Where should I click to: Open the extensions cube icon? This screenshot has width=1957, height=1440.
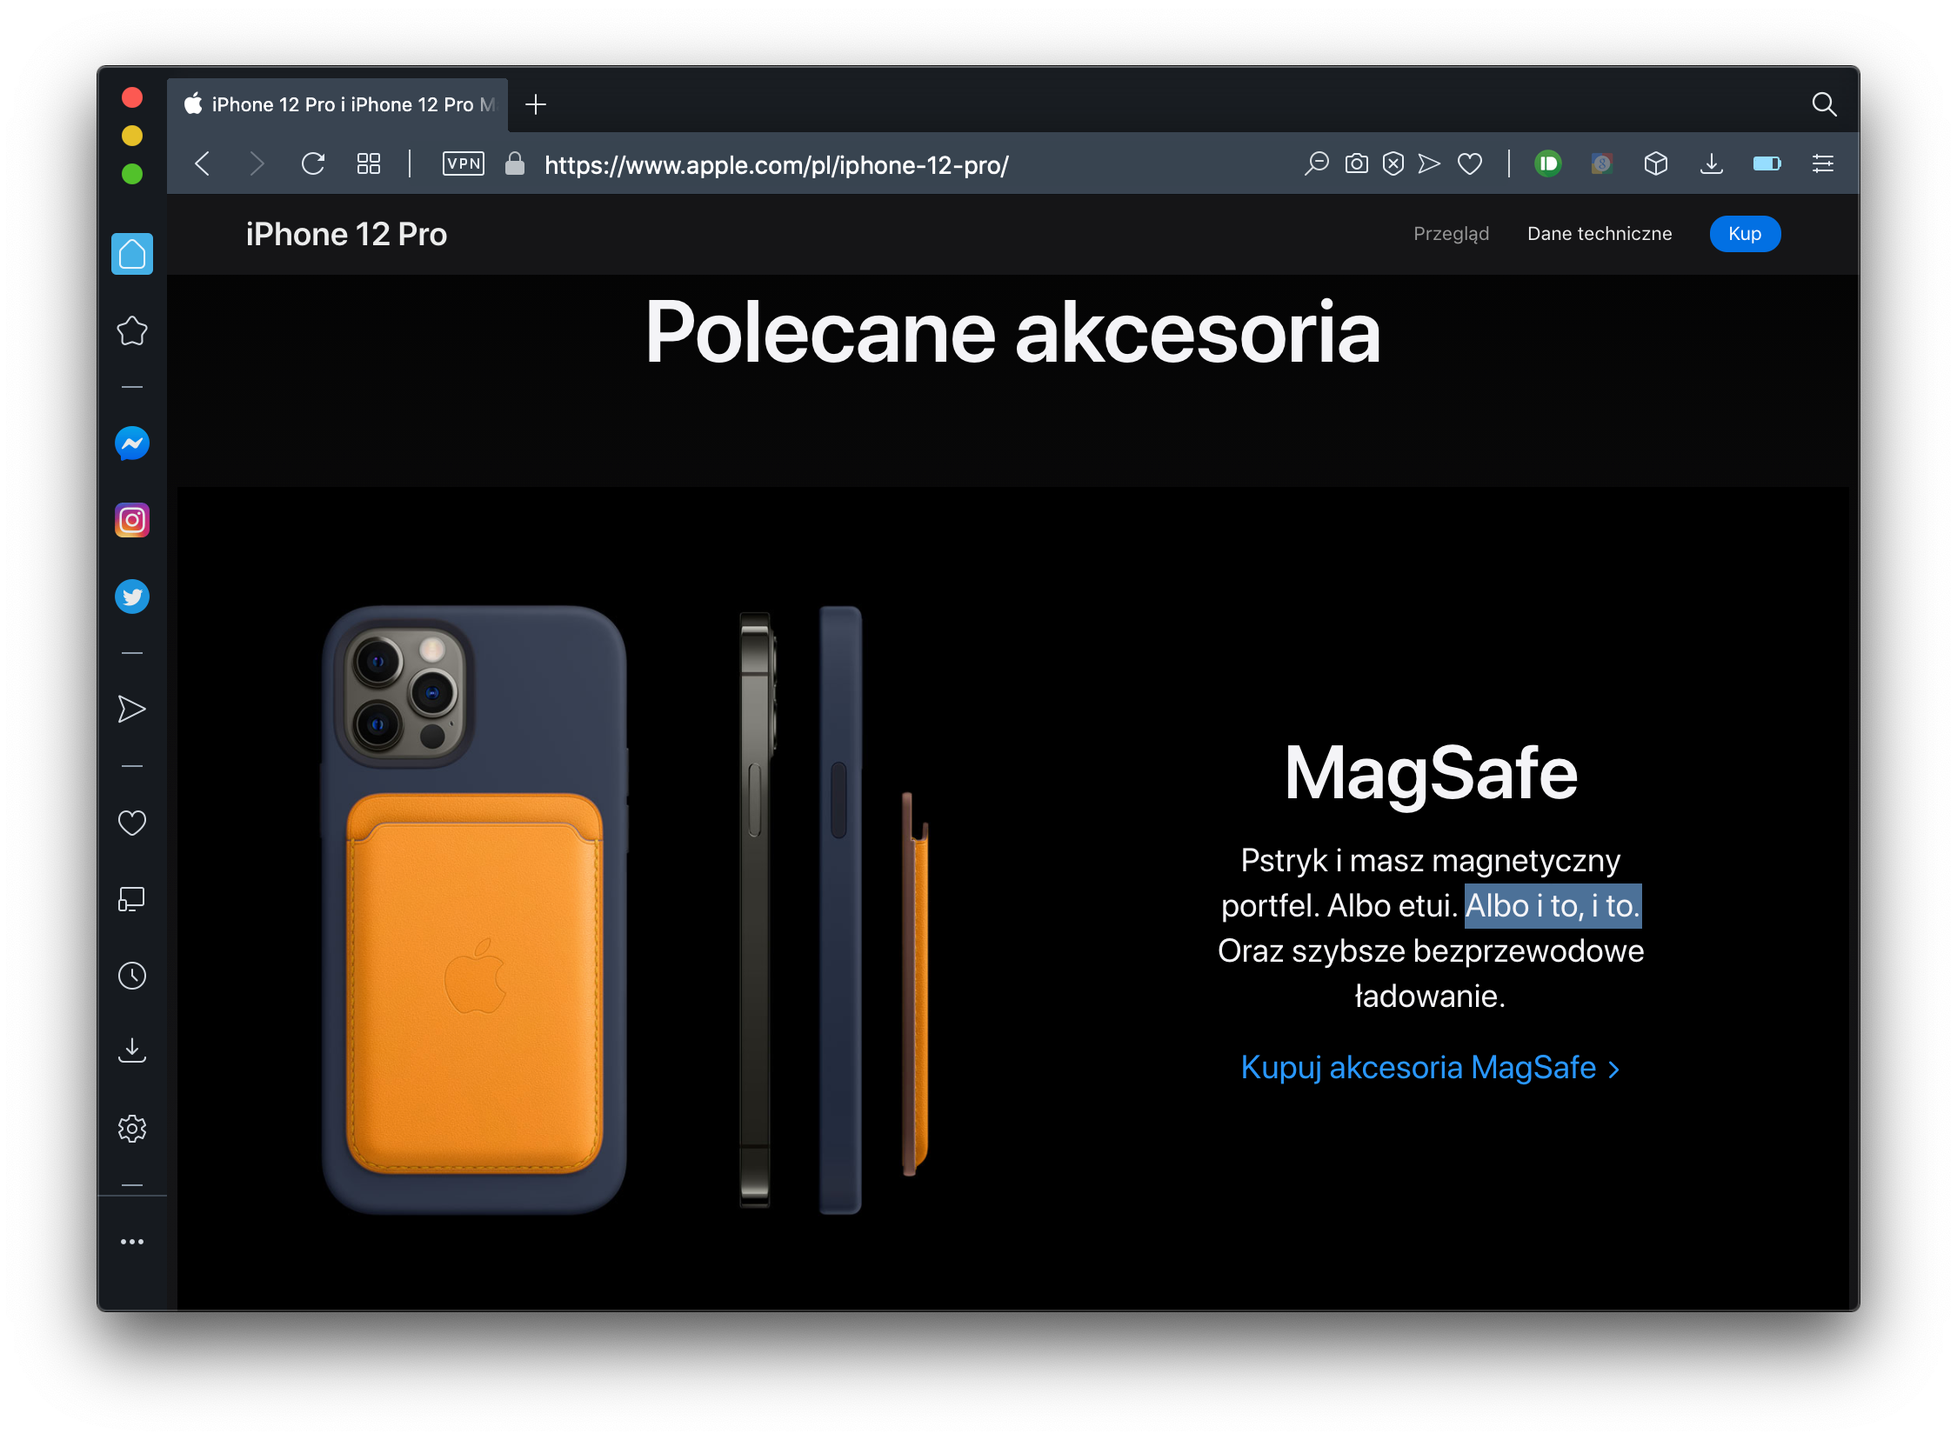pyautogui.click(x=1656, y=164)
